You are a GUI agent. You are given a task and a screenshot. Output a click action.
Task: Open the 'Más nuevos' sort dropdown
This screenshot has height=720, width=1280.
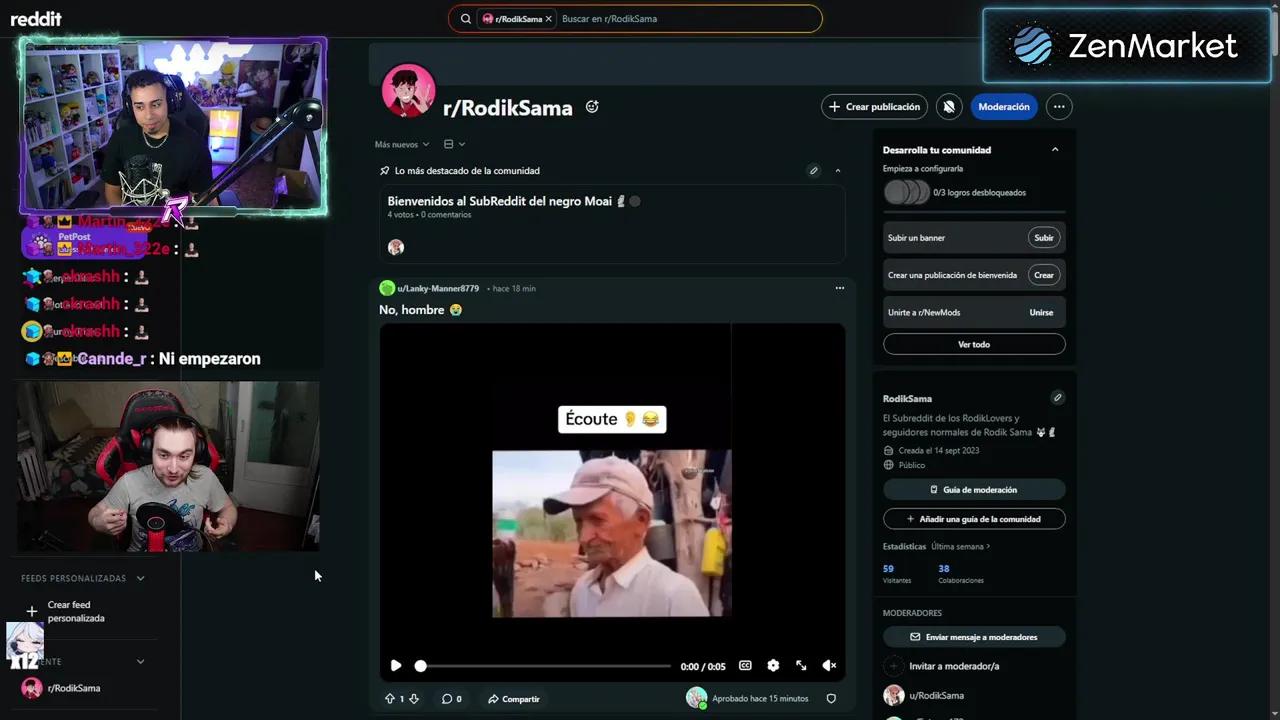(402, 144)
